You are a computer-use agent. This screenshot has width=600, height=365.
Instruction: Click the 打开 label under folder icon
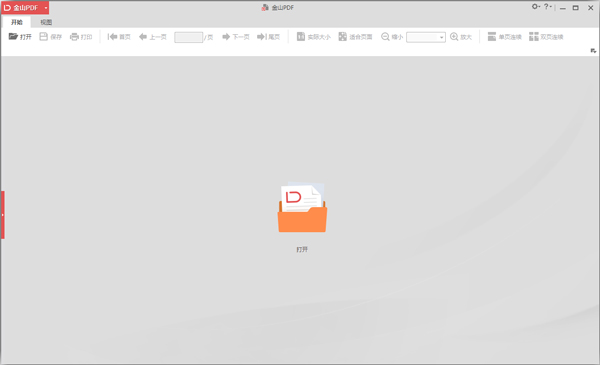pos(302,249)
